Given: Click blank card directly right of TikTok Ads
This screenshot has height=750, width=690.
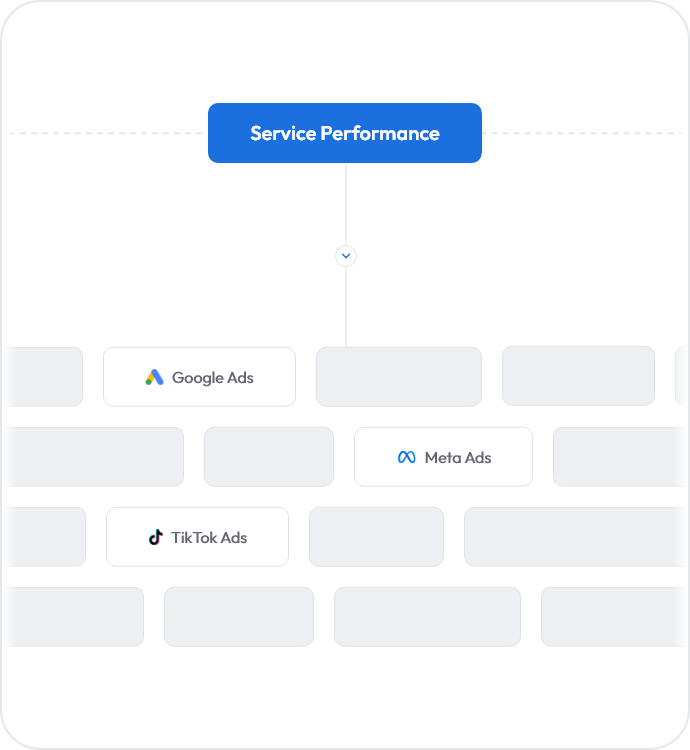Looking at the screenshot, I should click(376, 537).
